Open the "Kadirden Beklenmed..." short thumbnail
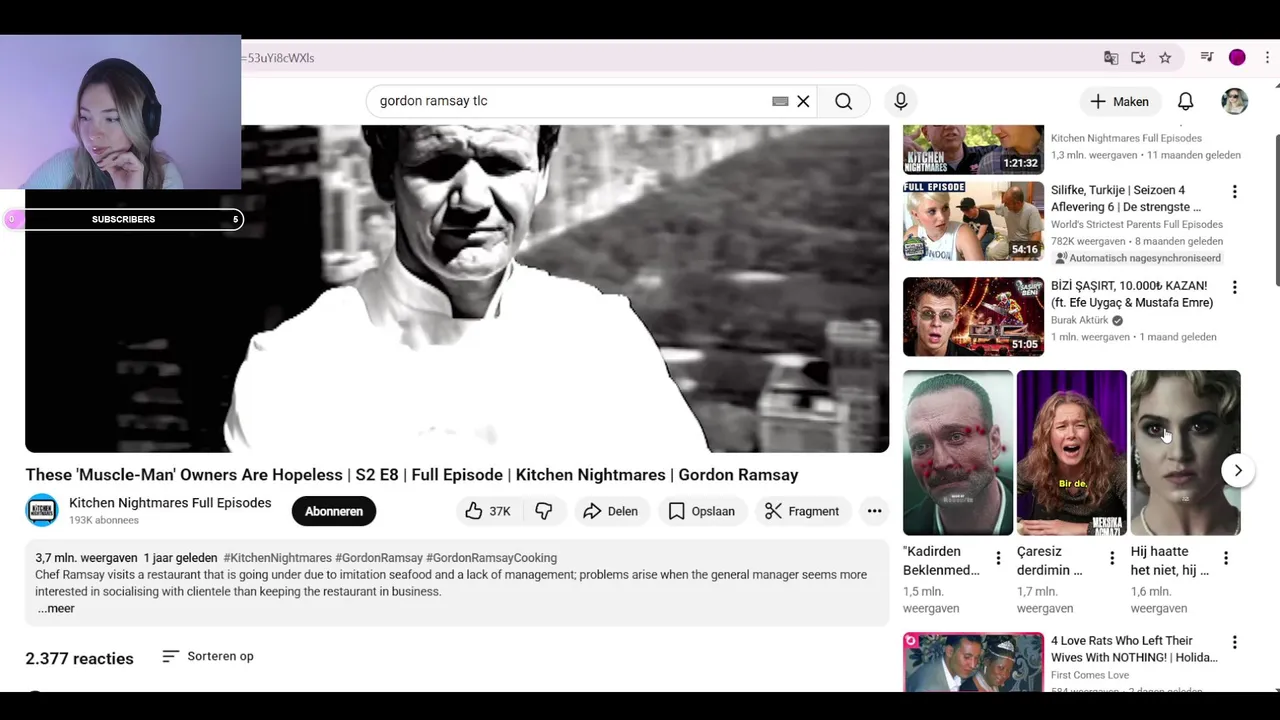The height and width of the screenshot is (720, 1280). click(958, 453)
